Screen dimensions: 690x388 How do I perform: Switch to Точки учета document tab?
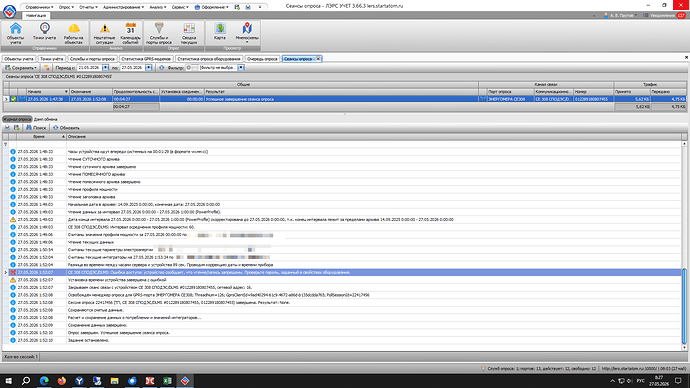point(51,59)
